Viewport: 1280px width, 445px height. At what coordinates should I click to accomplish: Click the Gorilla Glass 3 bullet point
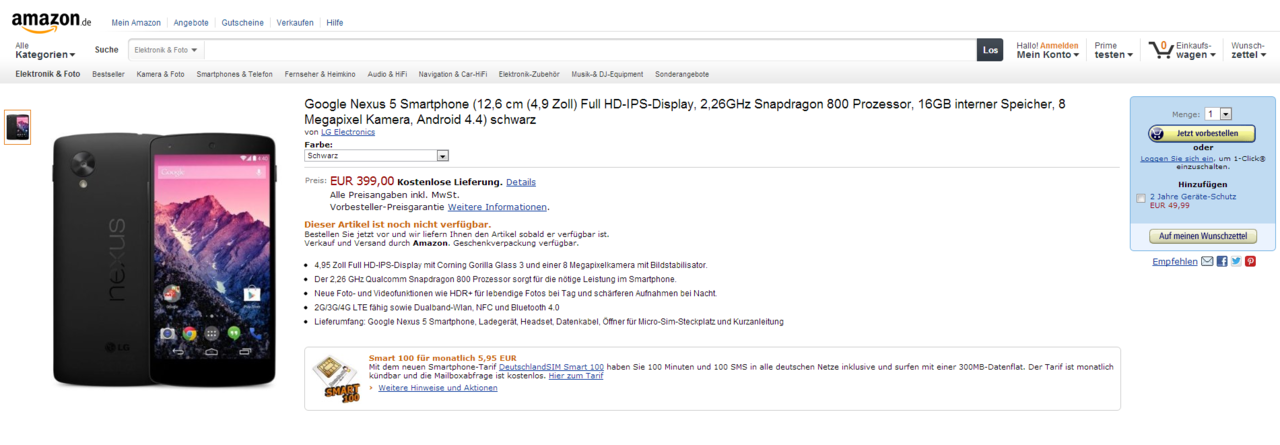point(510,265)
